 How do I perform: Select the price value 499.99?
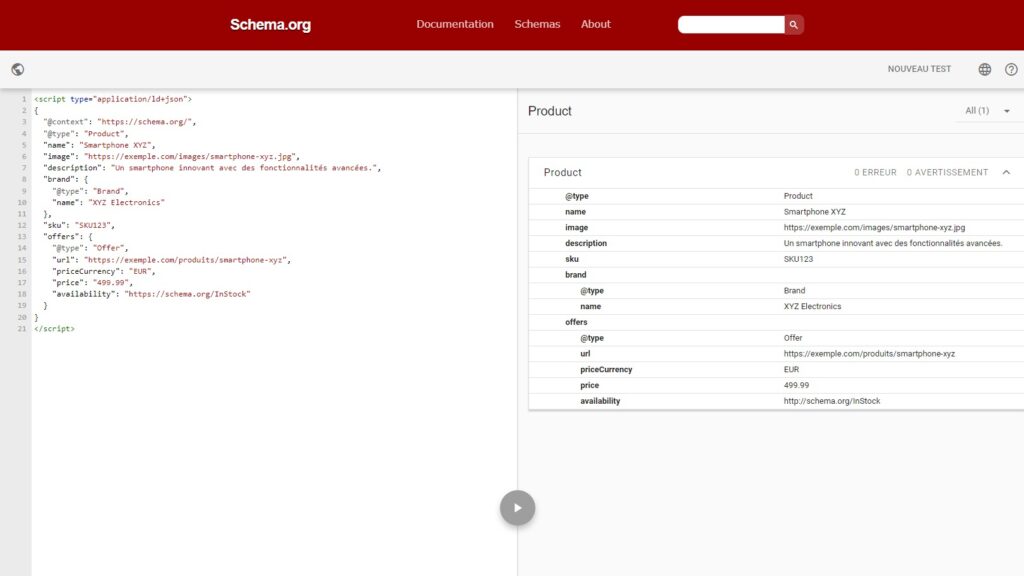796,385
